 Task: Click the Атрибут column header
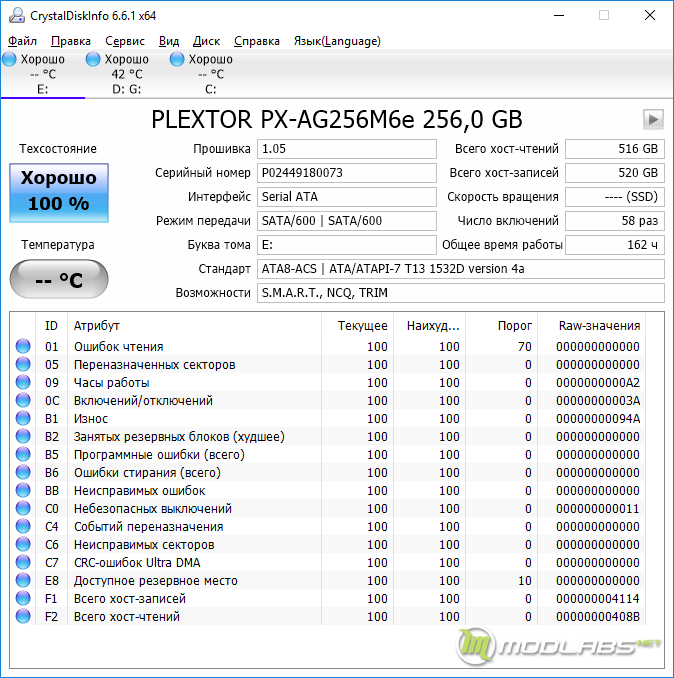[x=195, y=326]
